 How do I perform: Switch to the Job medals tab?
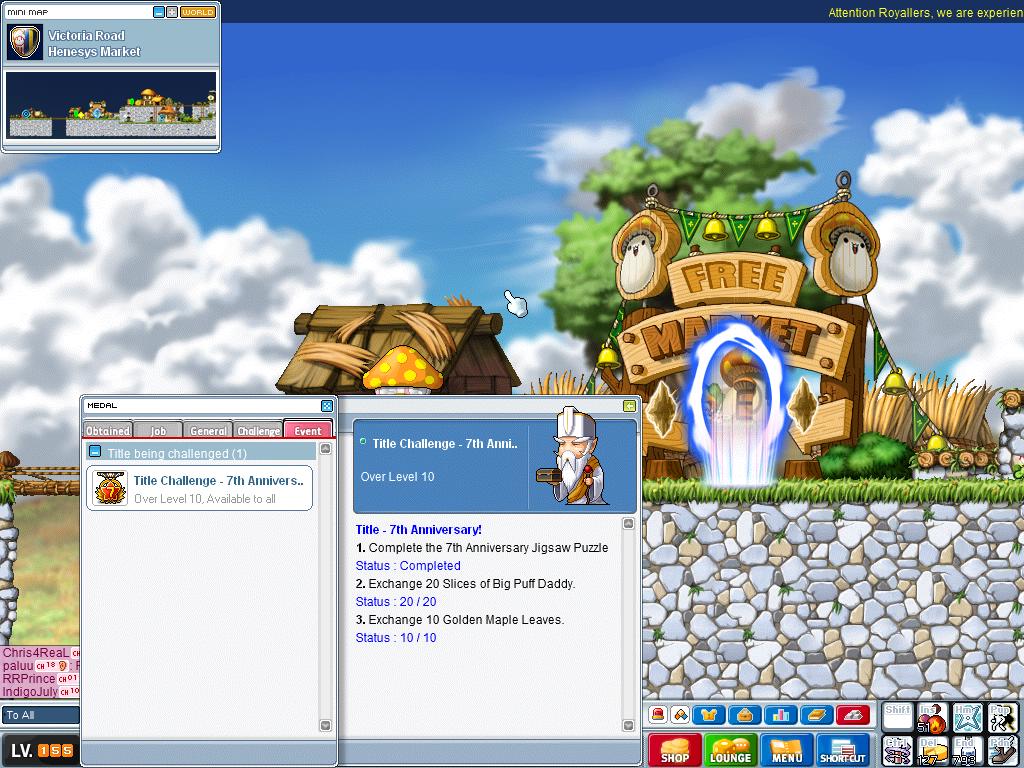pos(158,430)
